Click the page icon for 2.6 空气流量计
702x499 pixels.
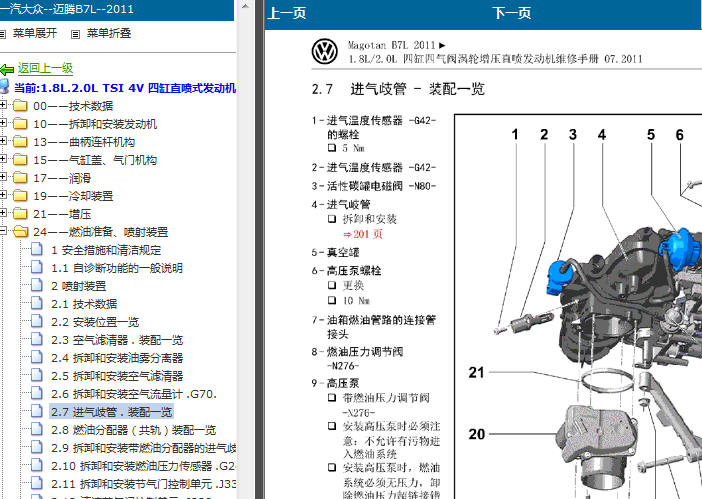pyautogui.click(x=37, y=393)
